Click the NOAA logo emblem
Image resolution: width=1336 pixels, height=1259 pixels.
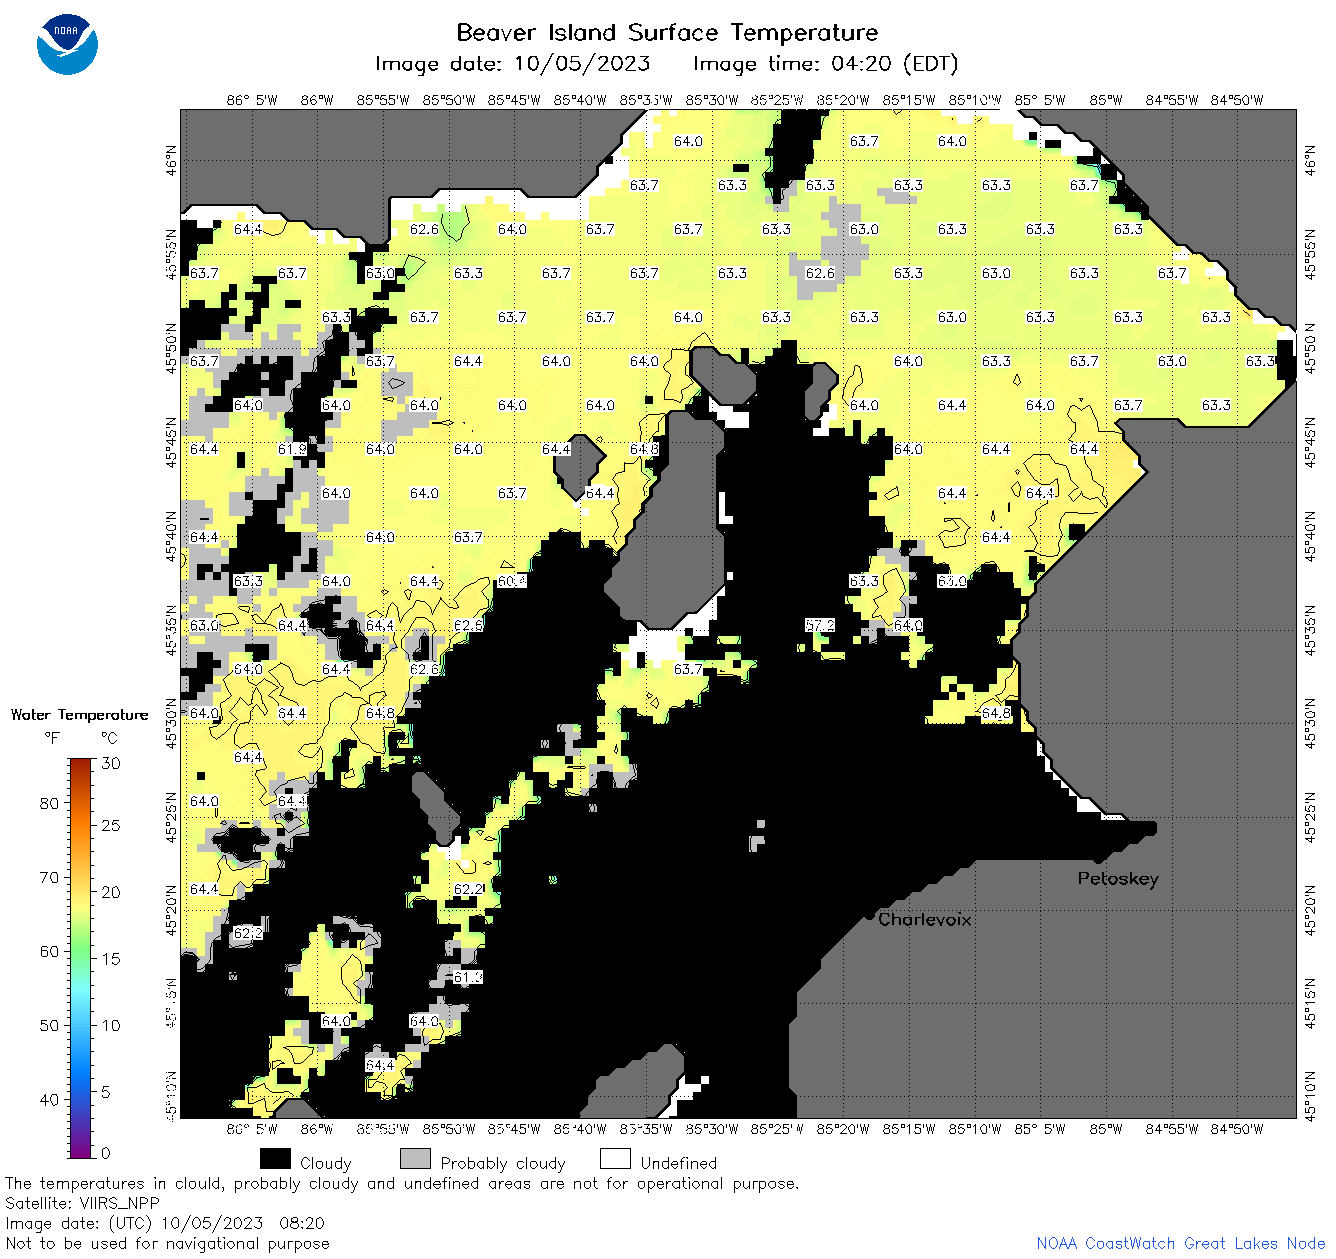point(67,45)
